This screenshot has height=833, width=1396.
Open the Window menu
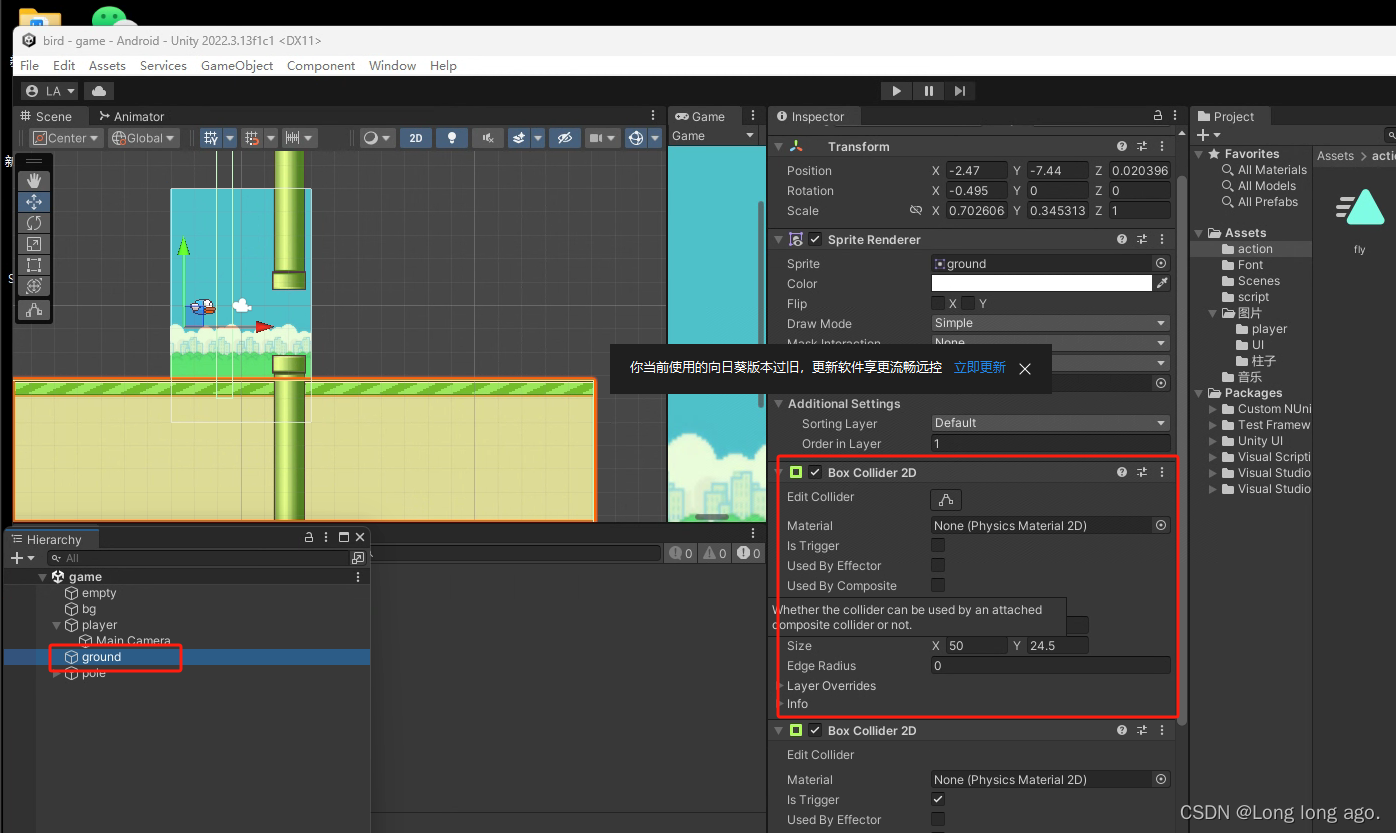click(392, 65)
